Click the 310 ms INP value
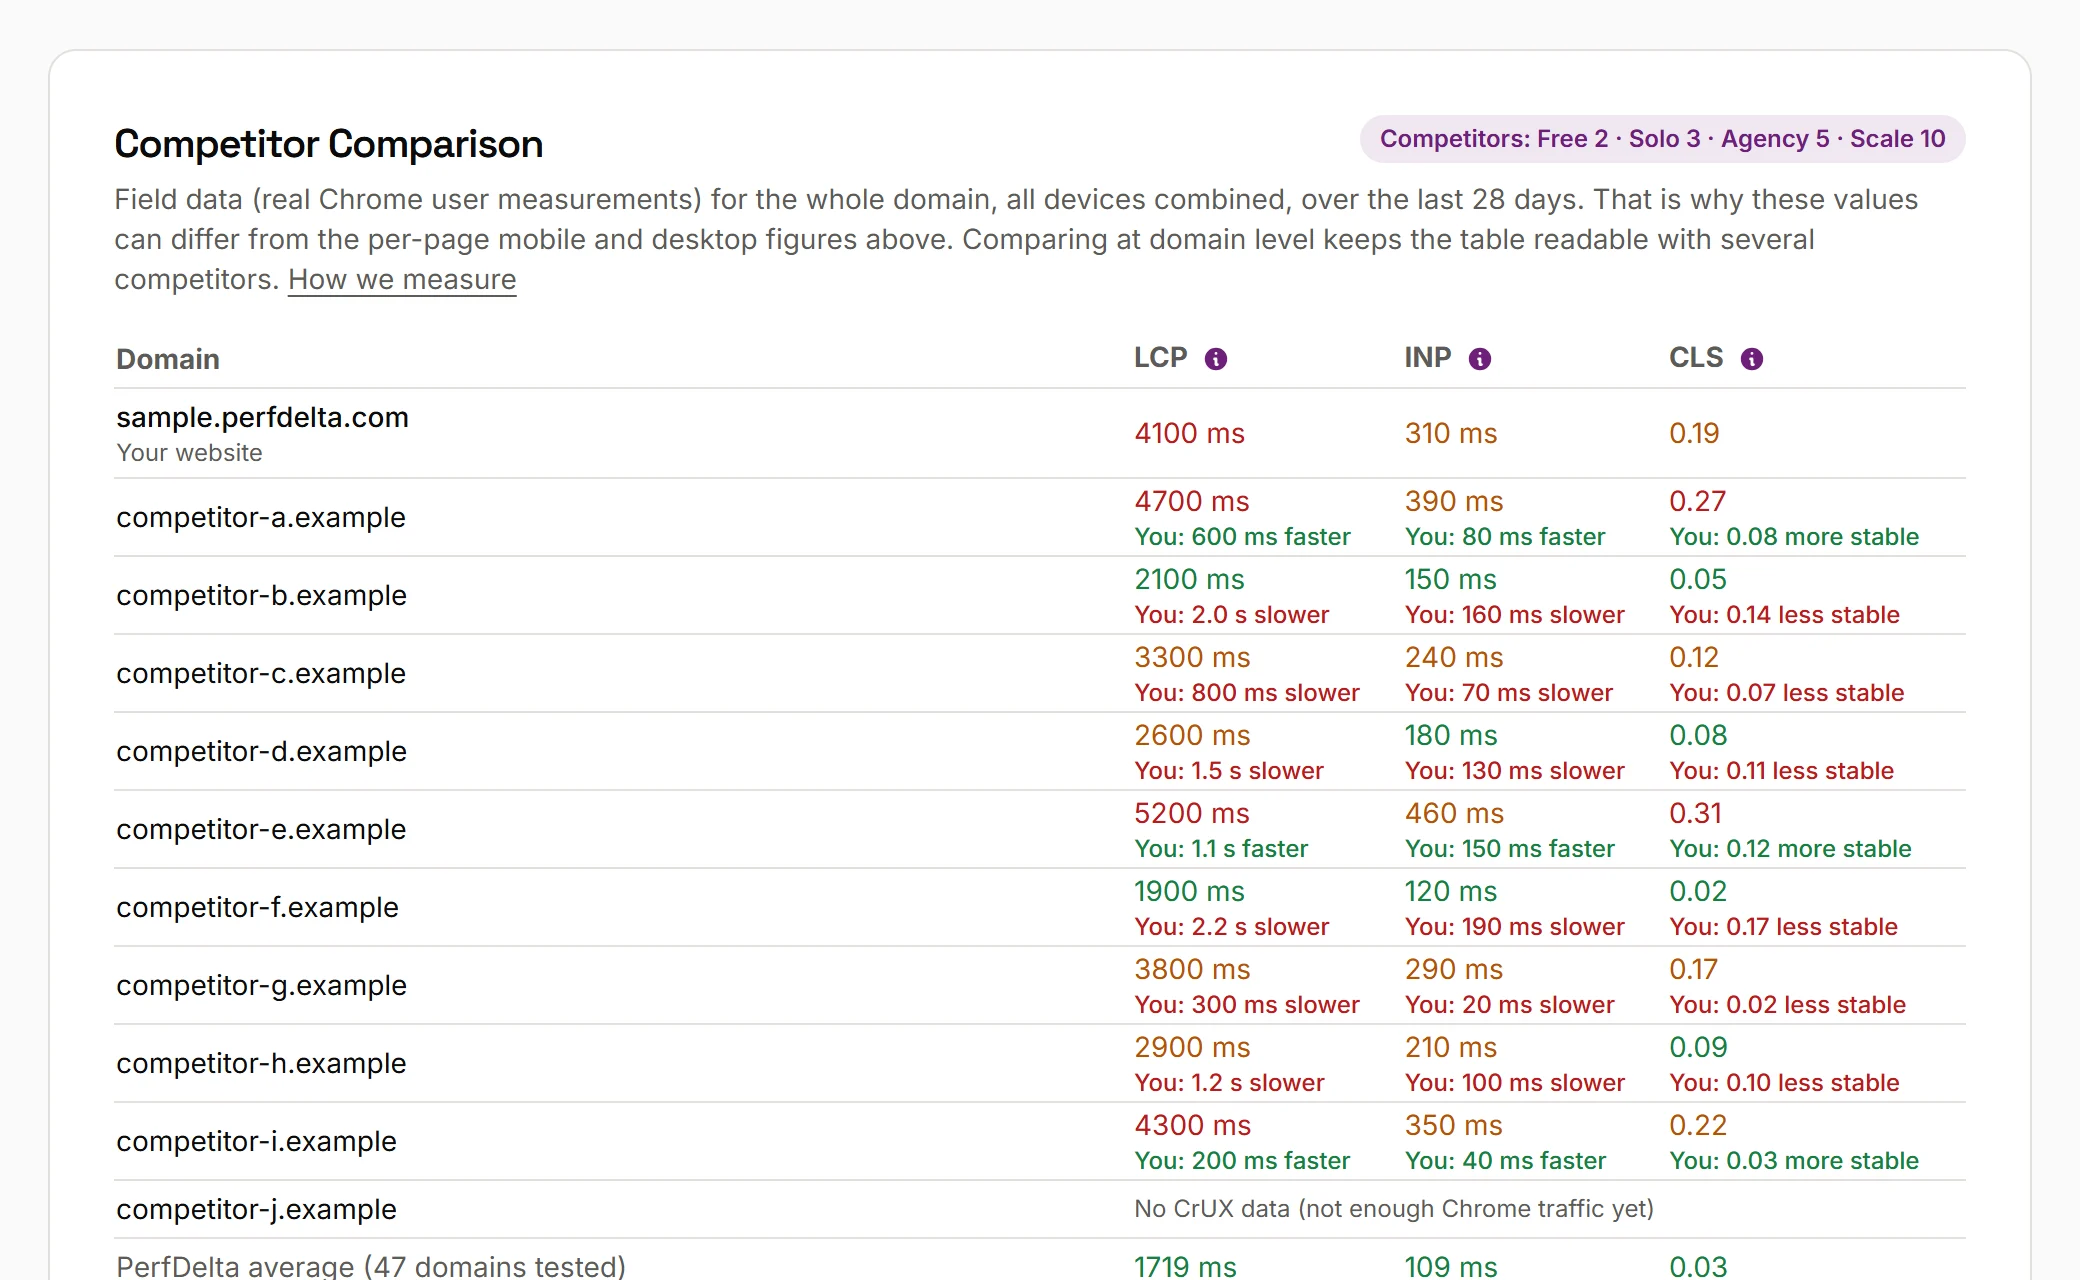This screenshot has height=1280, width=2080. pos(1450,433)
